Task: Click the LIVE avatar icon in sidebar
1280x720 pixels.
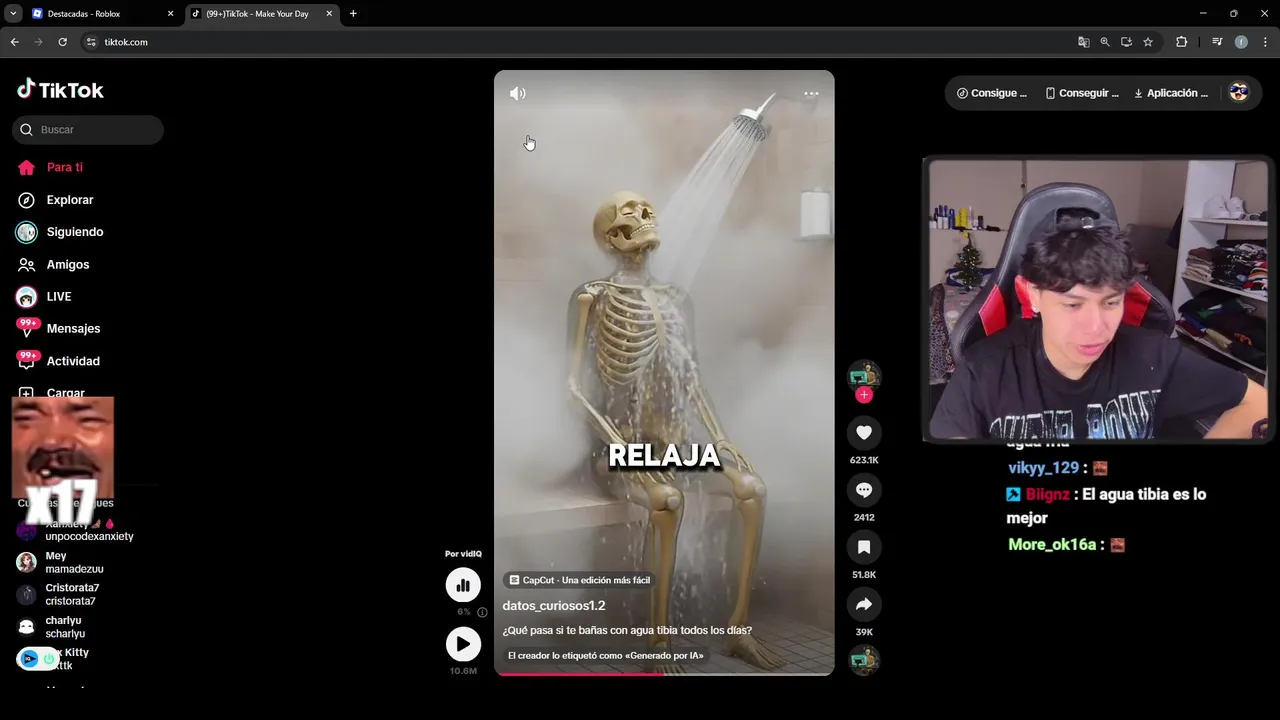Action: point(27,297)
